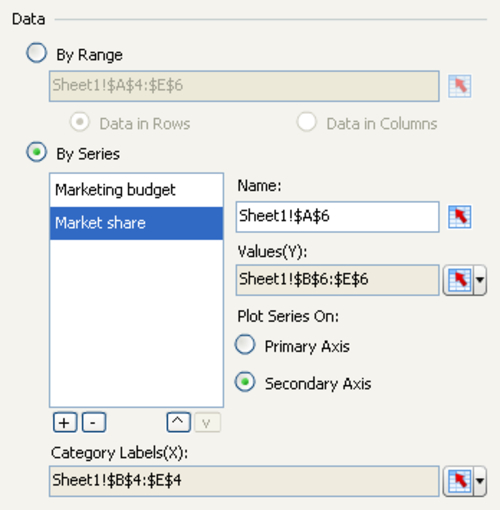This screenshot has width=500, height=510.
Task: Open dropdown arrow beside Category Labels picker
Action: [480, 481]
